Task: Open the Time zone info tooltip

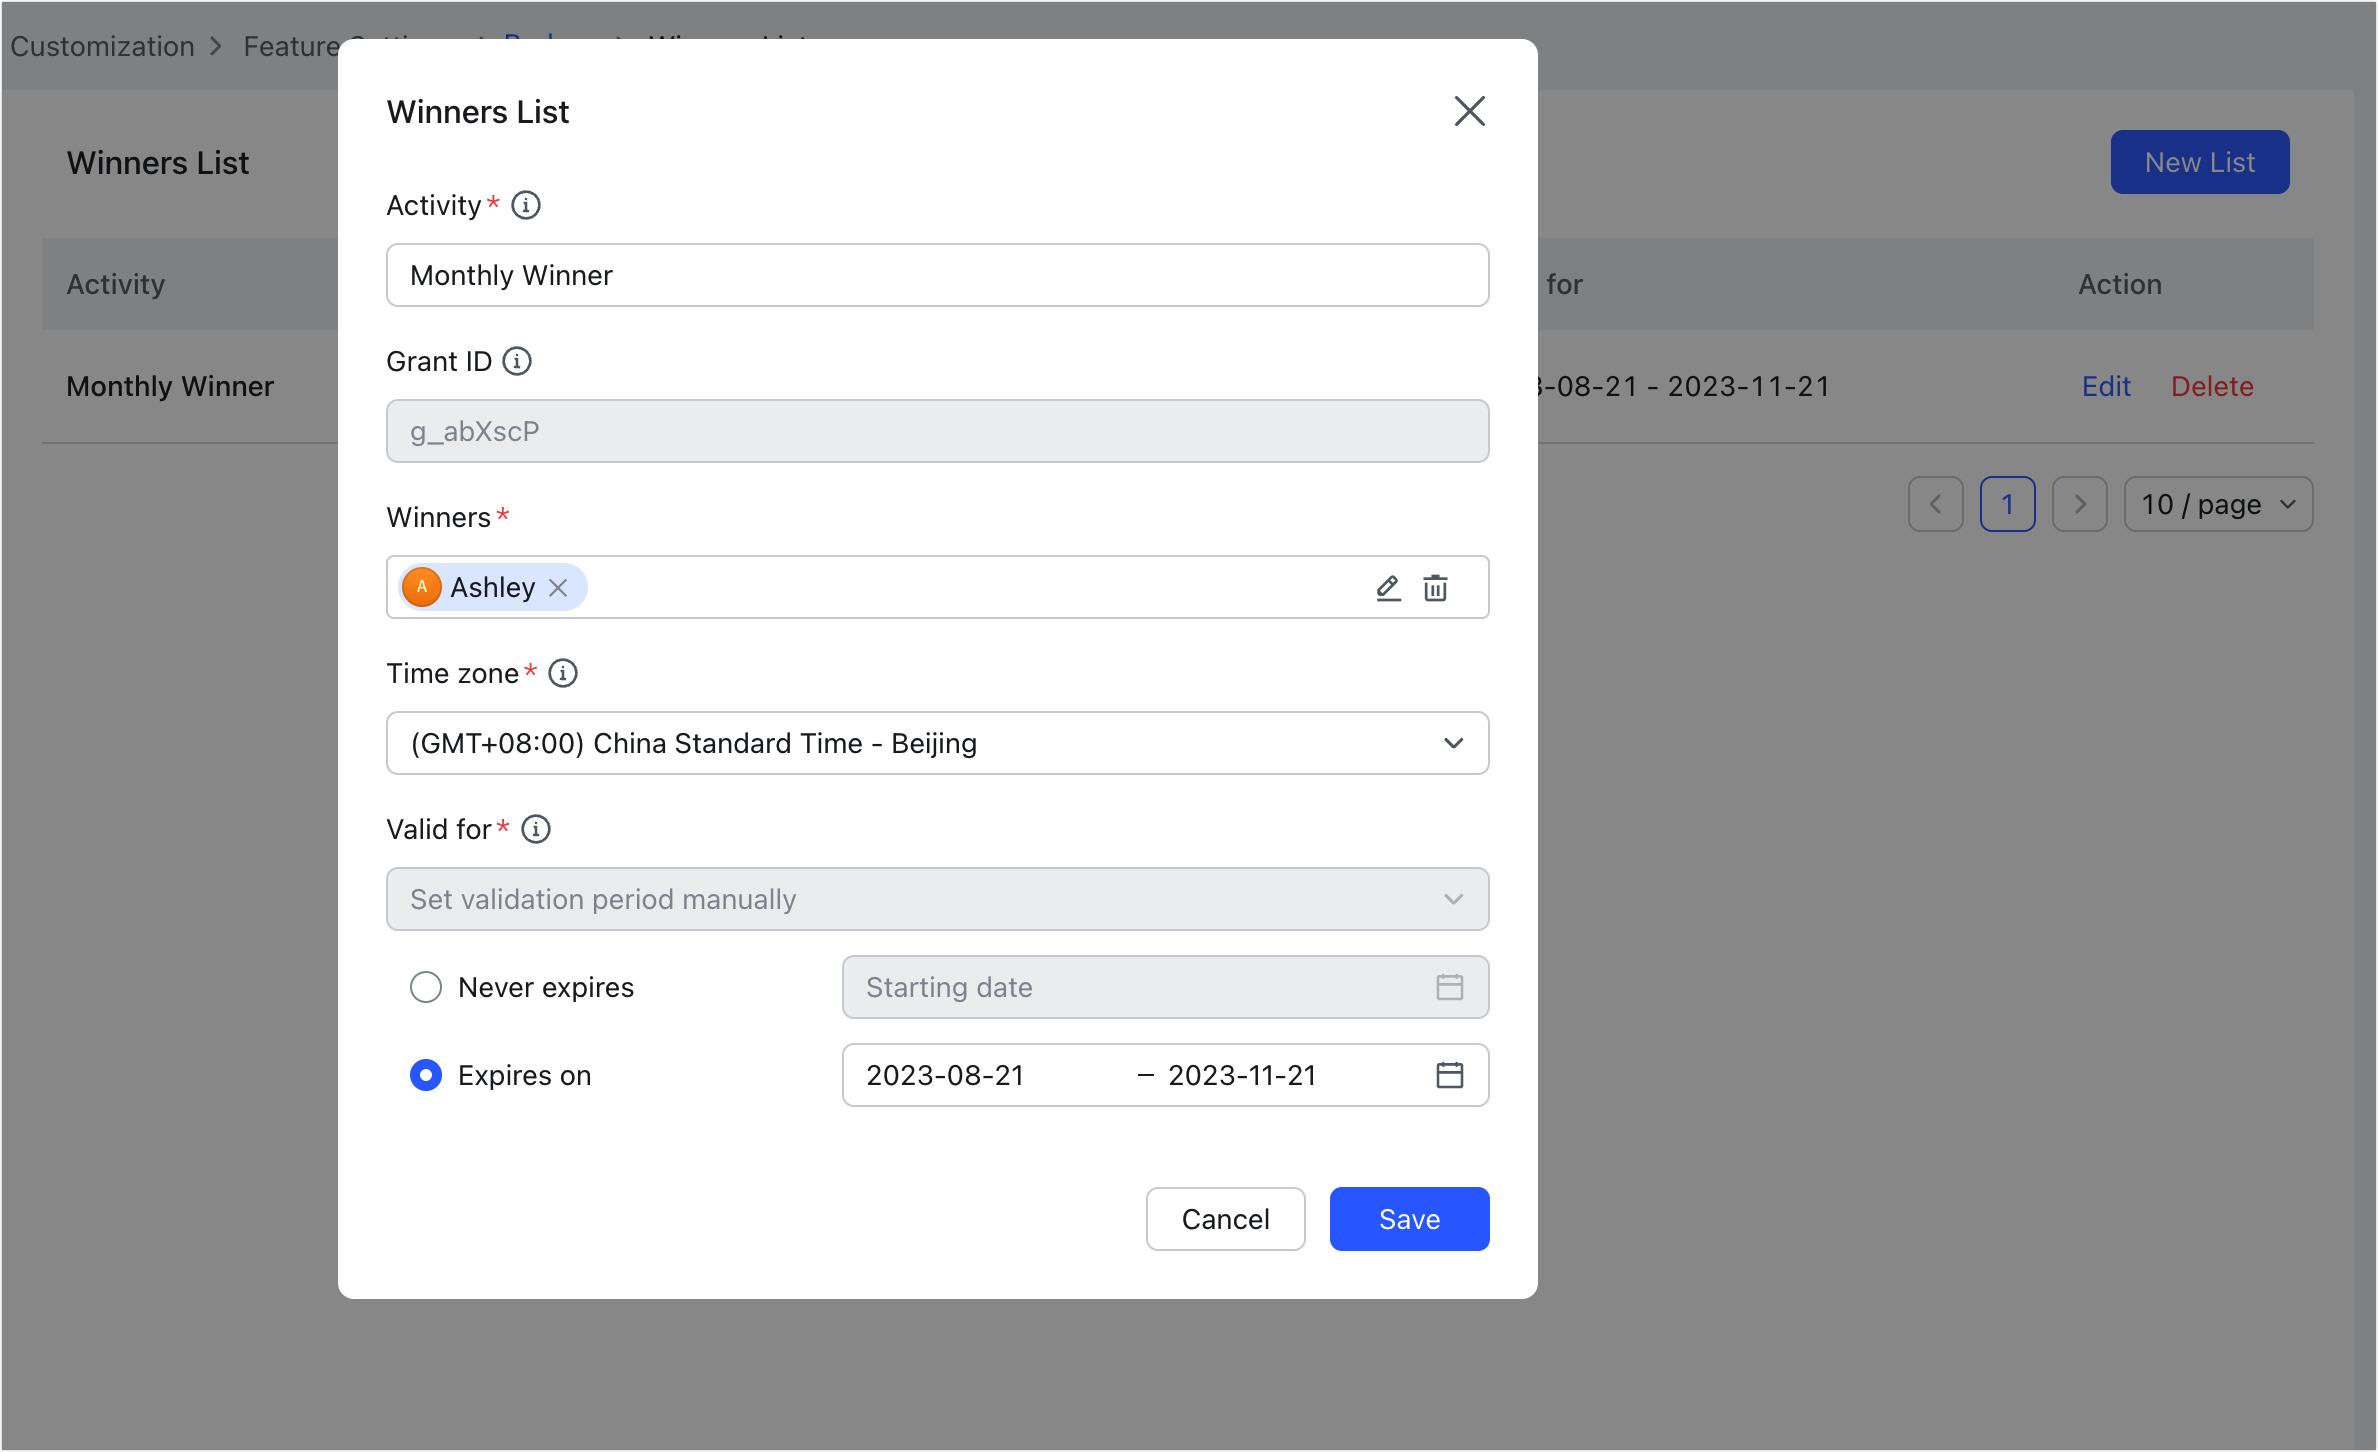Action: pos(562,673)
